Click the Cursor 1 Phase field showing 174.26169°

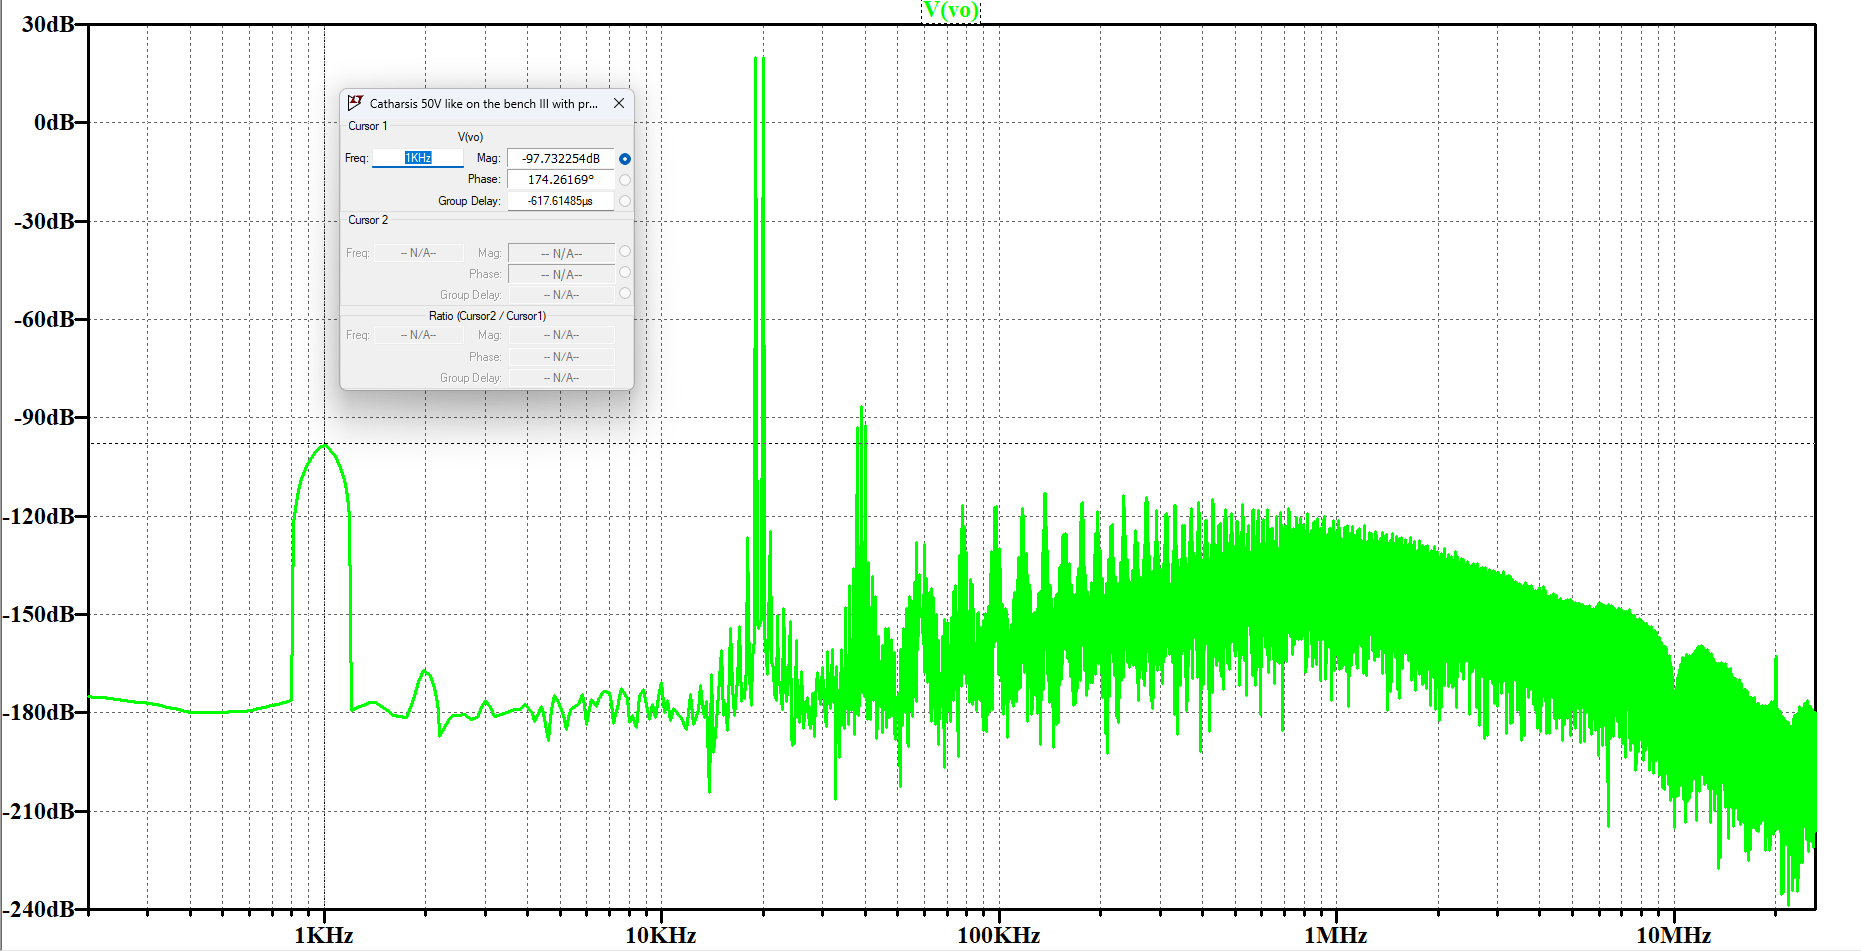(x=560, y=180)
